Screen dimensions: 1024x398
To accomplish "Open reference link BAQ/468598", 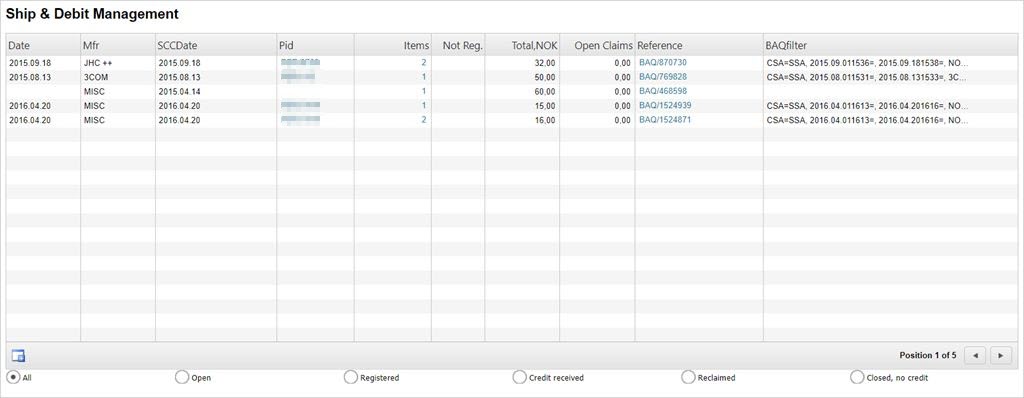I will [663, 91].
